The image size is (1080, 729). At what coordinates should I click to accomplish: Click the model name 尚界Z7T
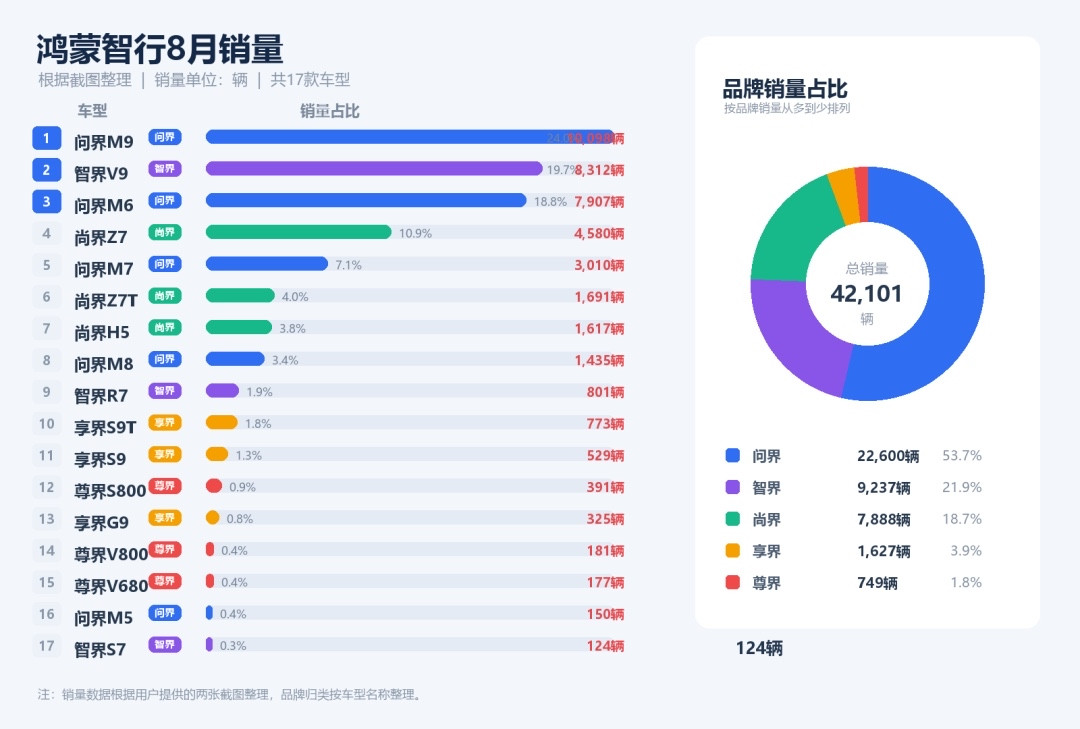106,300
